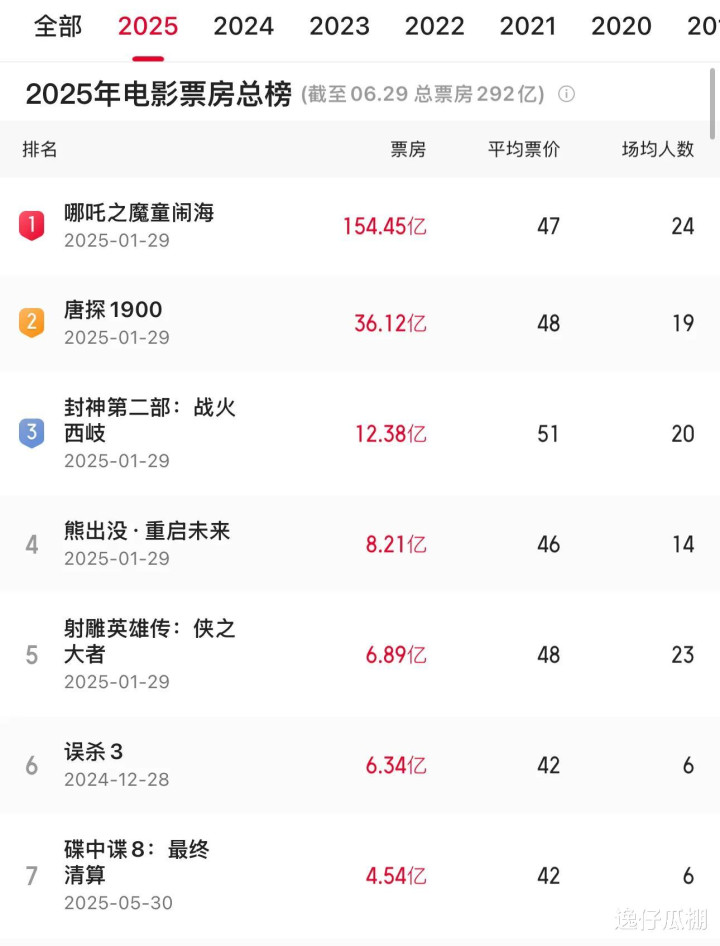
Task: Sort by 平均票价 column header
Action: click(x=524, y=149)
